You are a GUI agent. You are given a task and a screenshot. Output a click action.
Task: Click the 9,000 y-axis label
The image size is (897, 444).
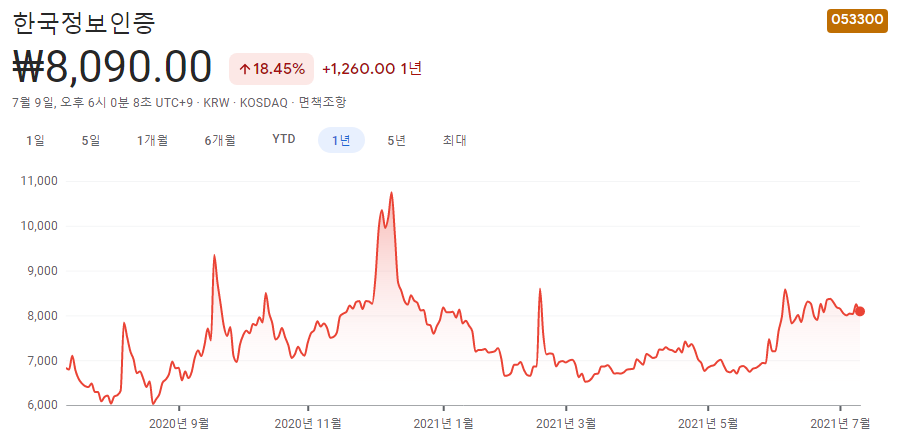[x=42, y=271]
